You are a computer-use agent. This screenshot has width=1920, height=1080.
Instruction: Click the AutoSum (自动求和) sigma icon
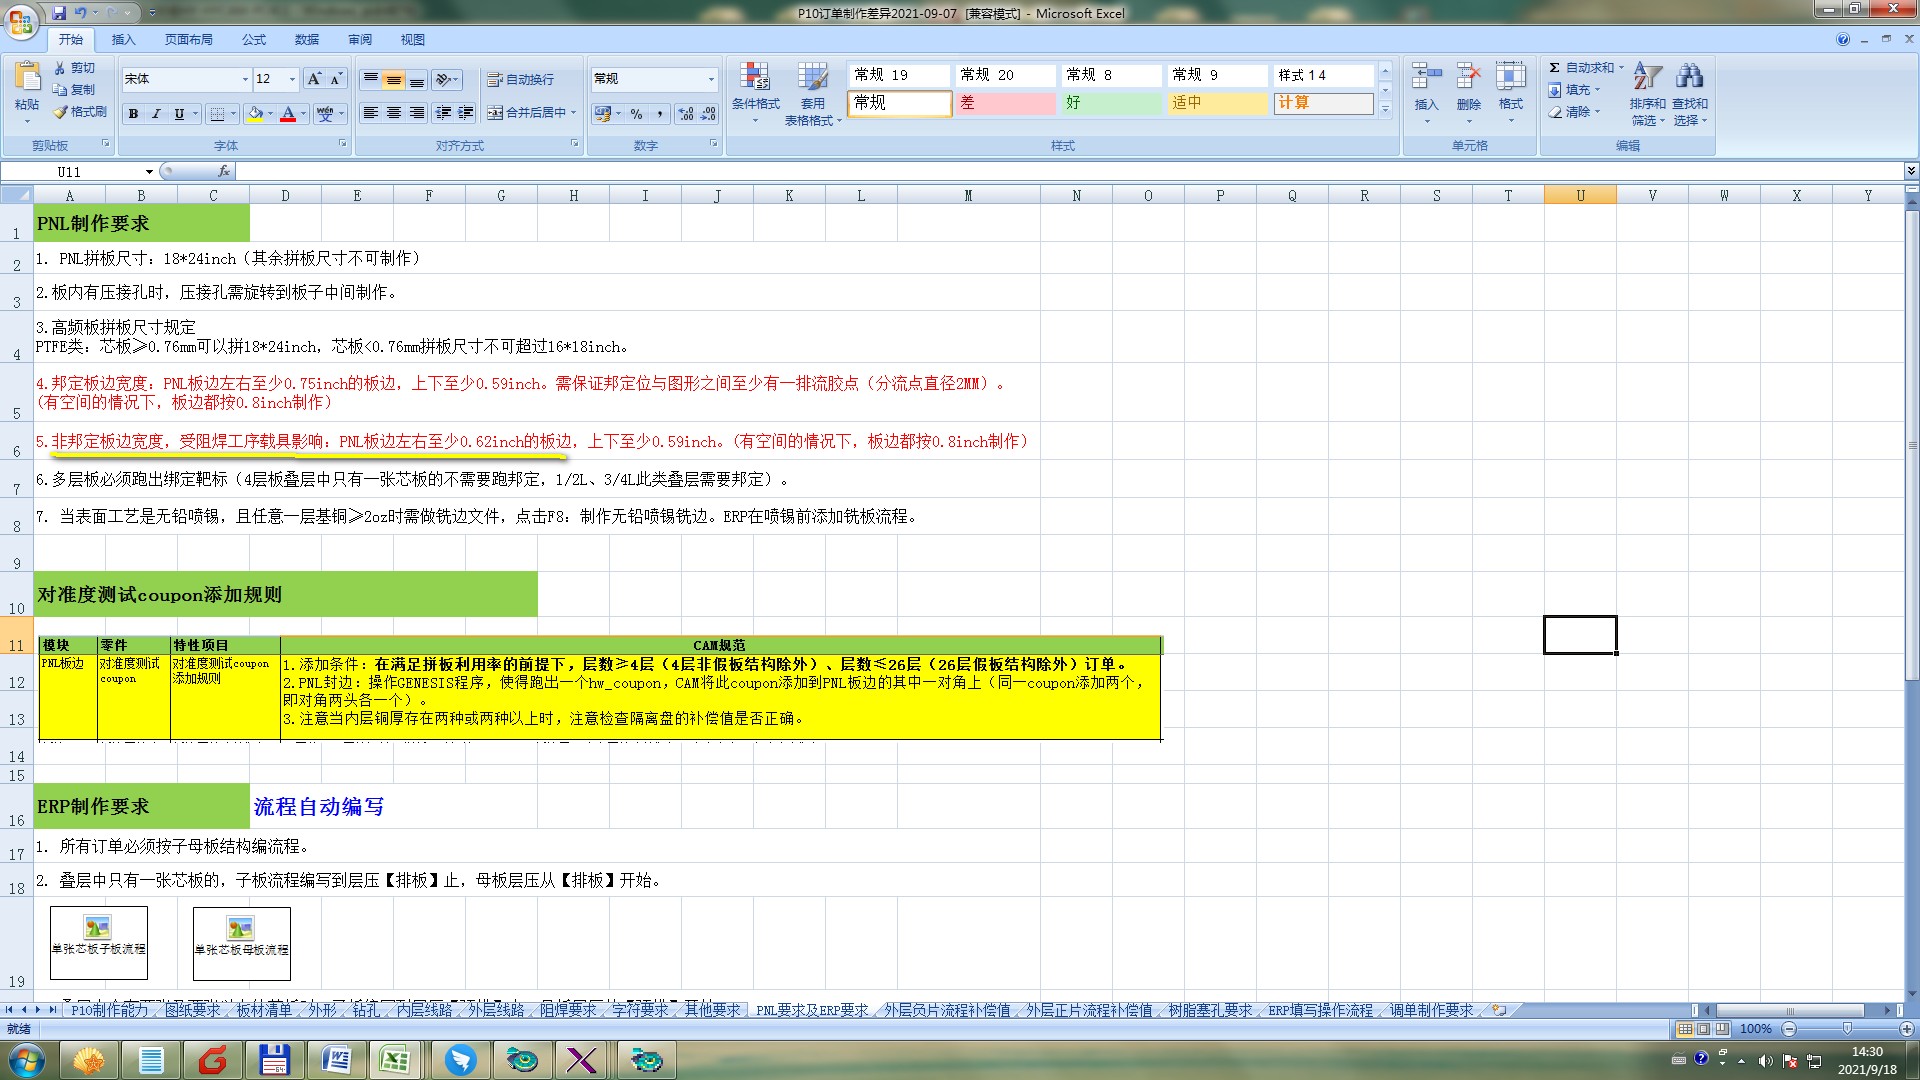pos(1554,68)
